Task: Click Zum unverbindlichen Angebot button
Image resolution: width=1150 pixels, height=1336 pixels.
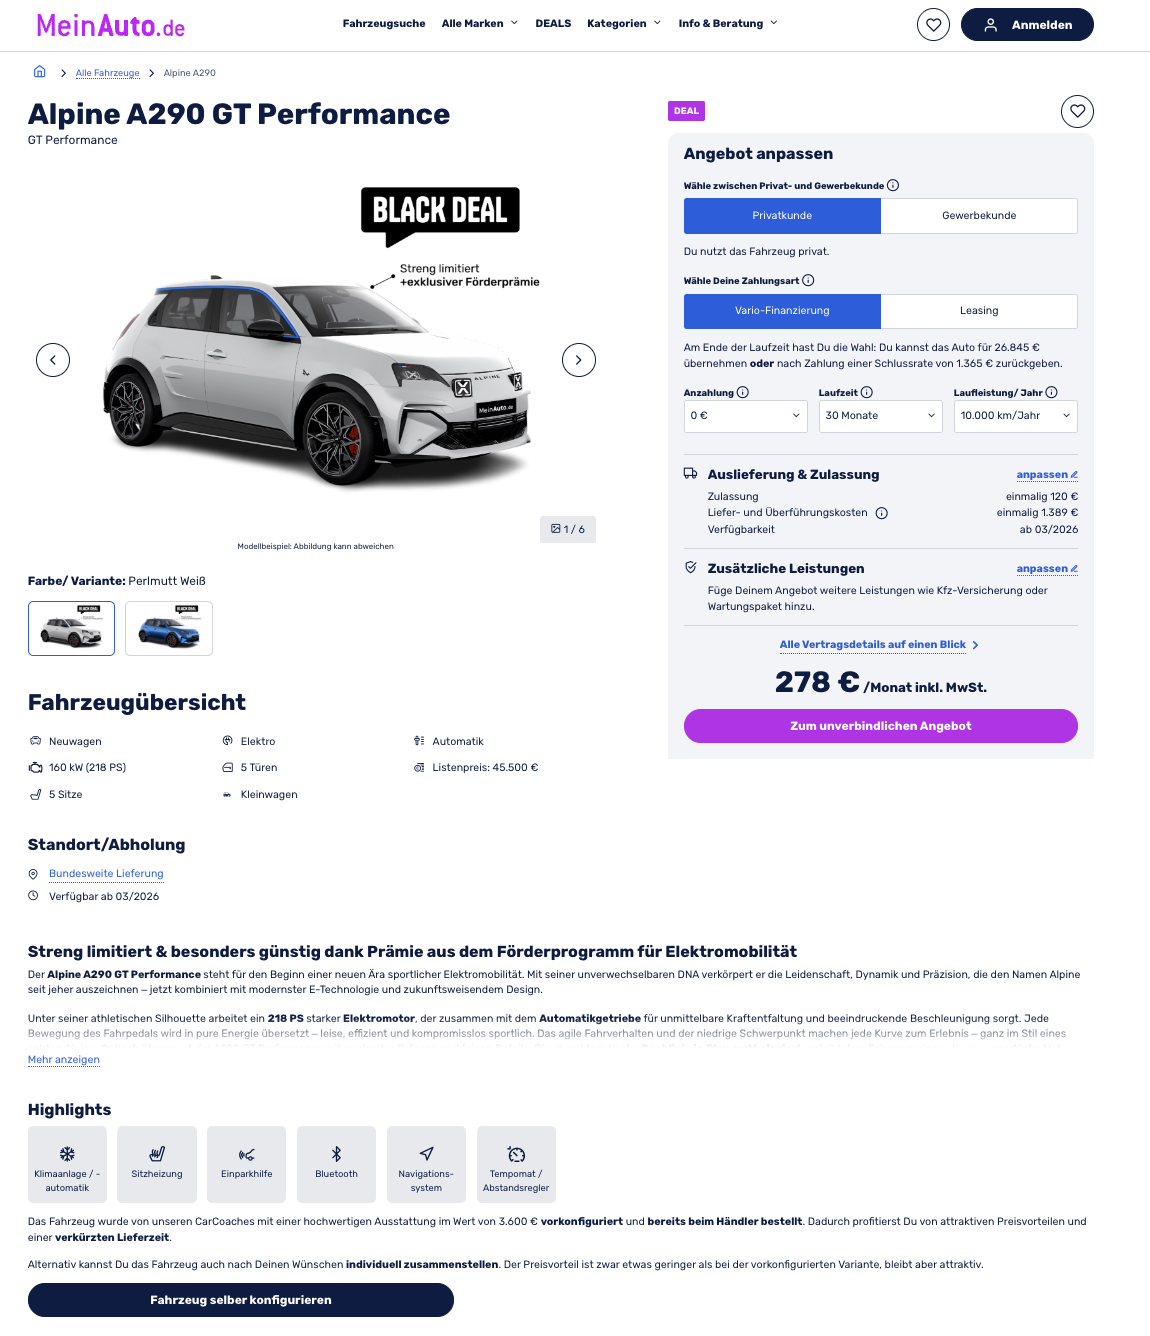Action: point(881,726)
